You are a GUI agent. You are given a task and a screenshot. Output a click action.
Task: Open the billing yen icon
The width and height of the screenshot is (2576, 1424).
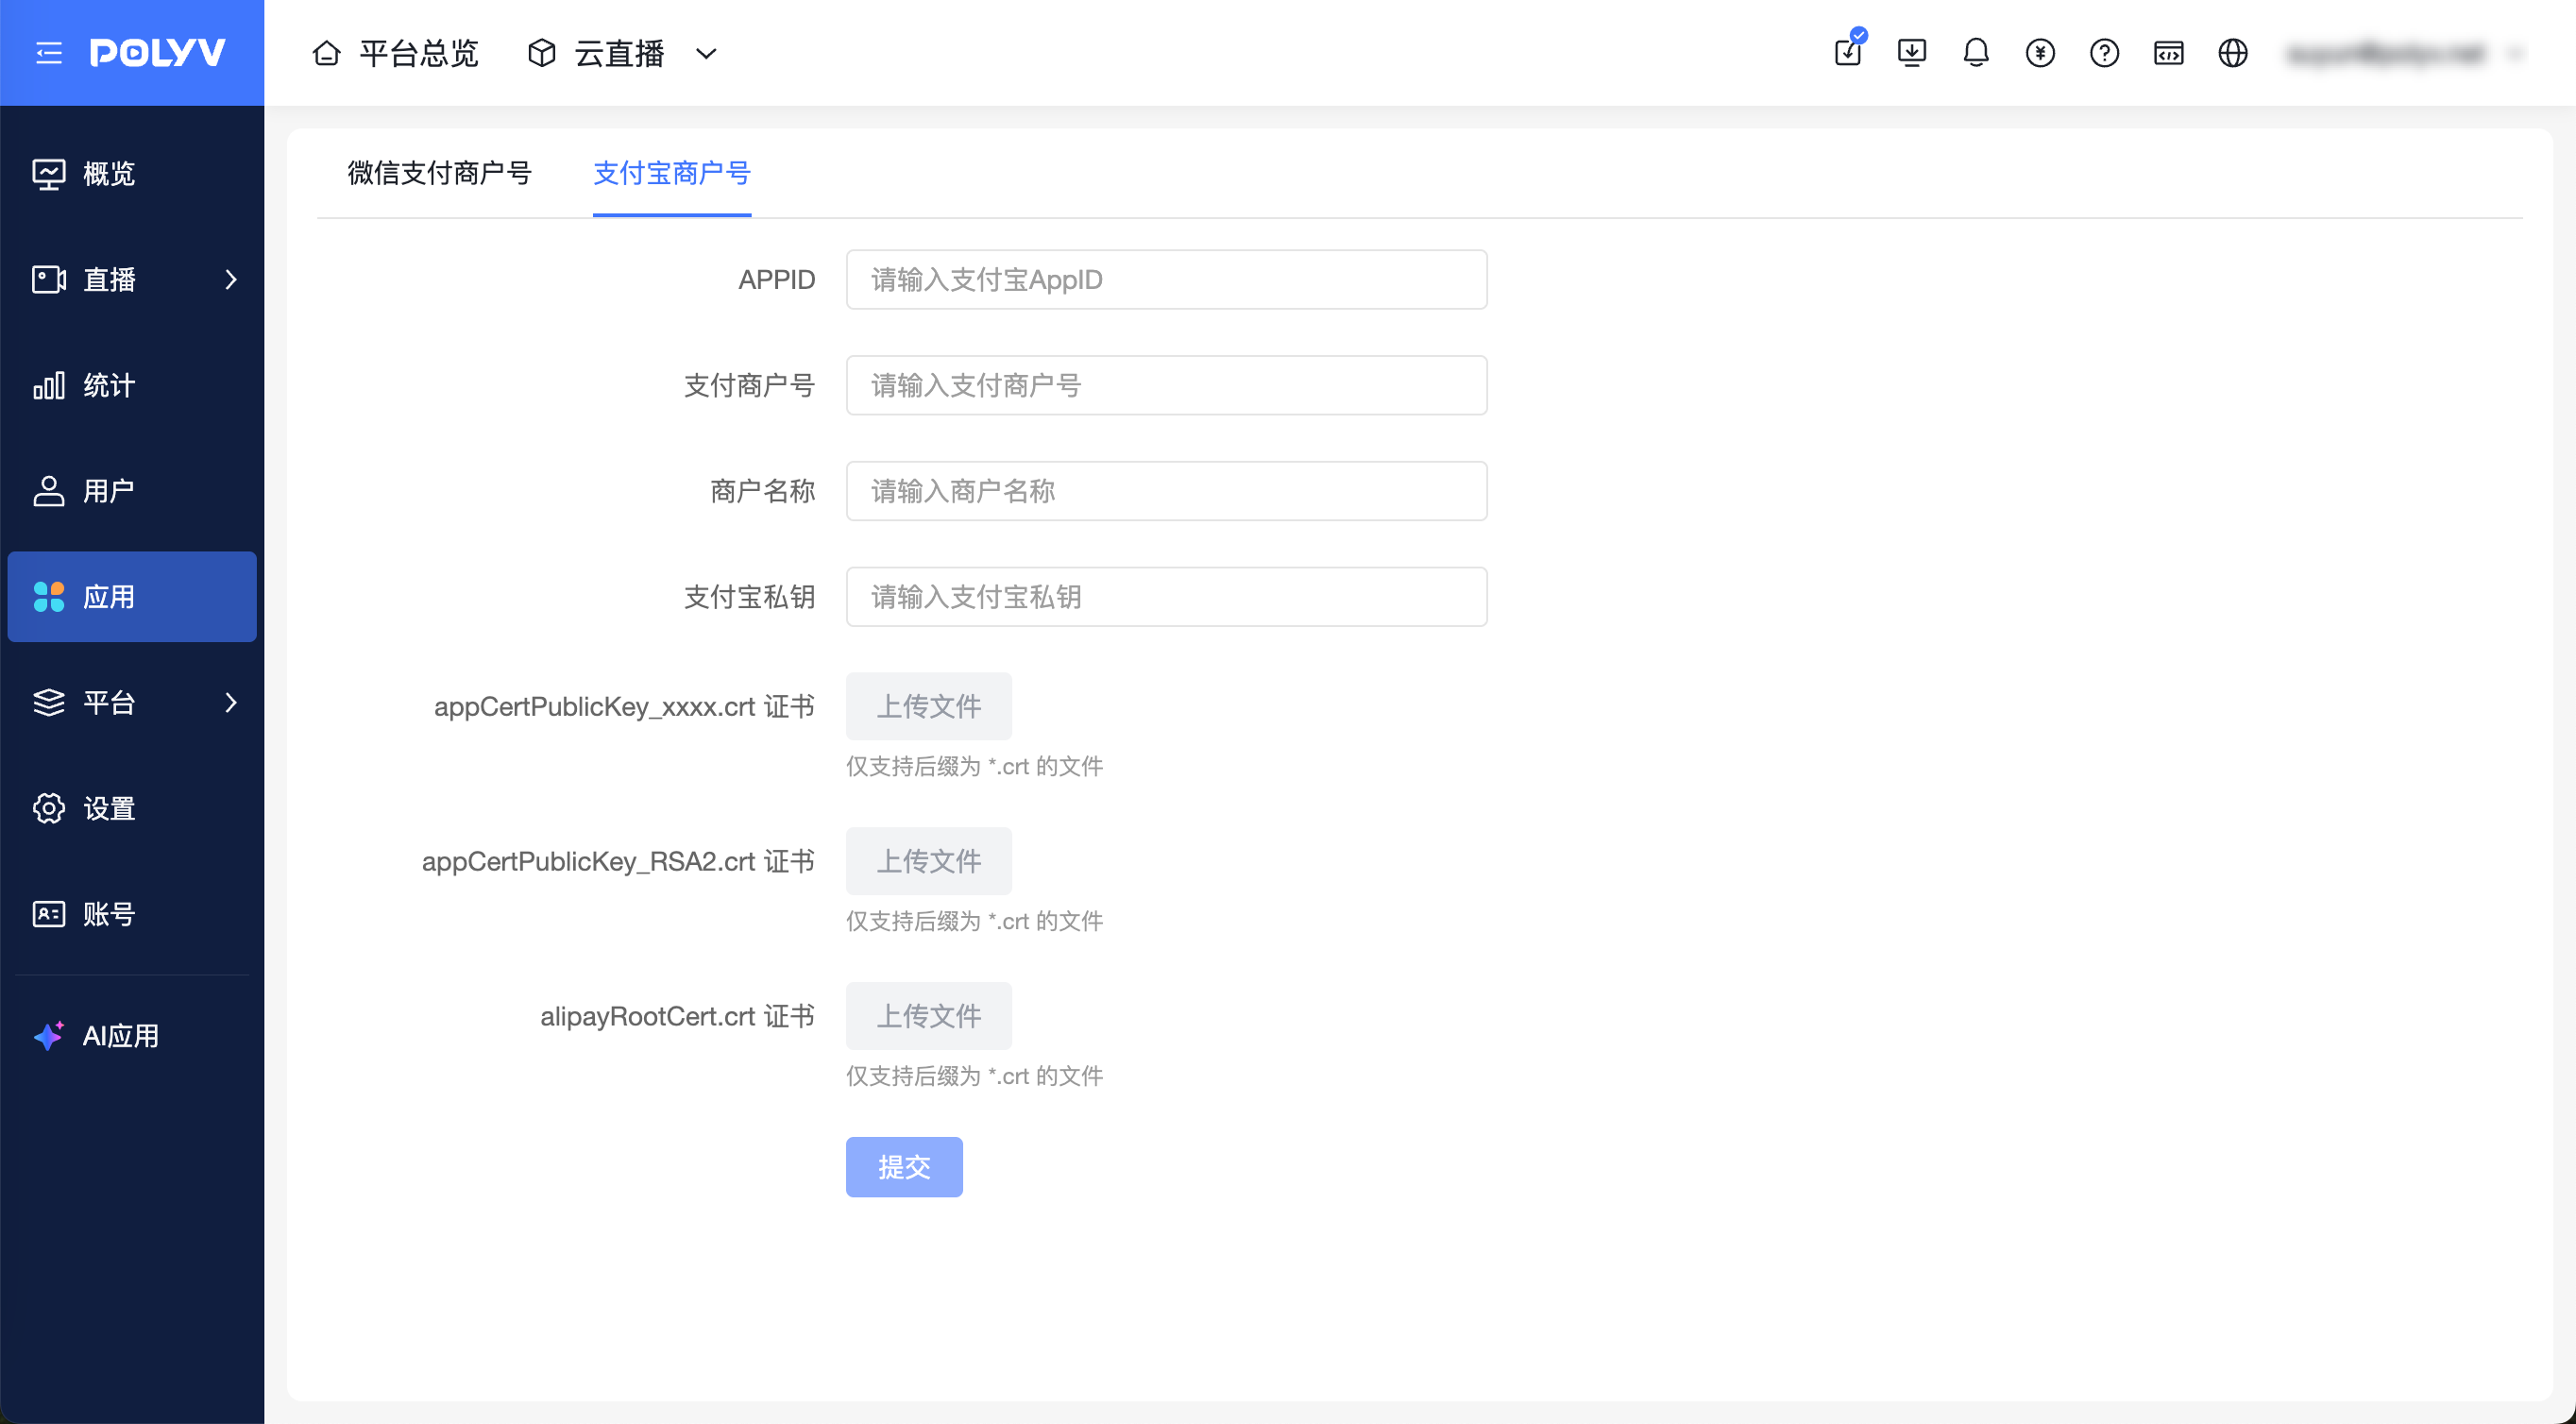click(2040, 53)
